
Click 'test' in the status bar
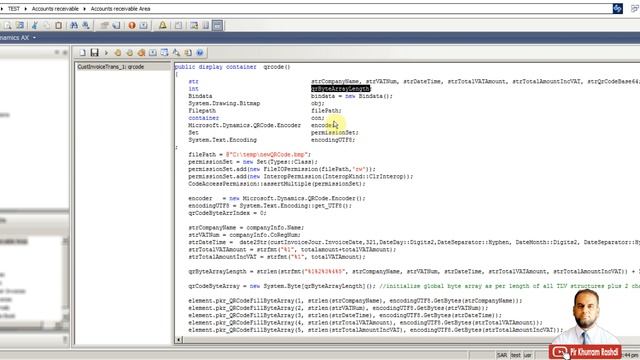516,355
